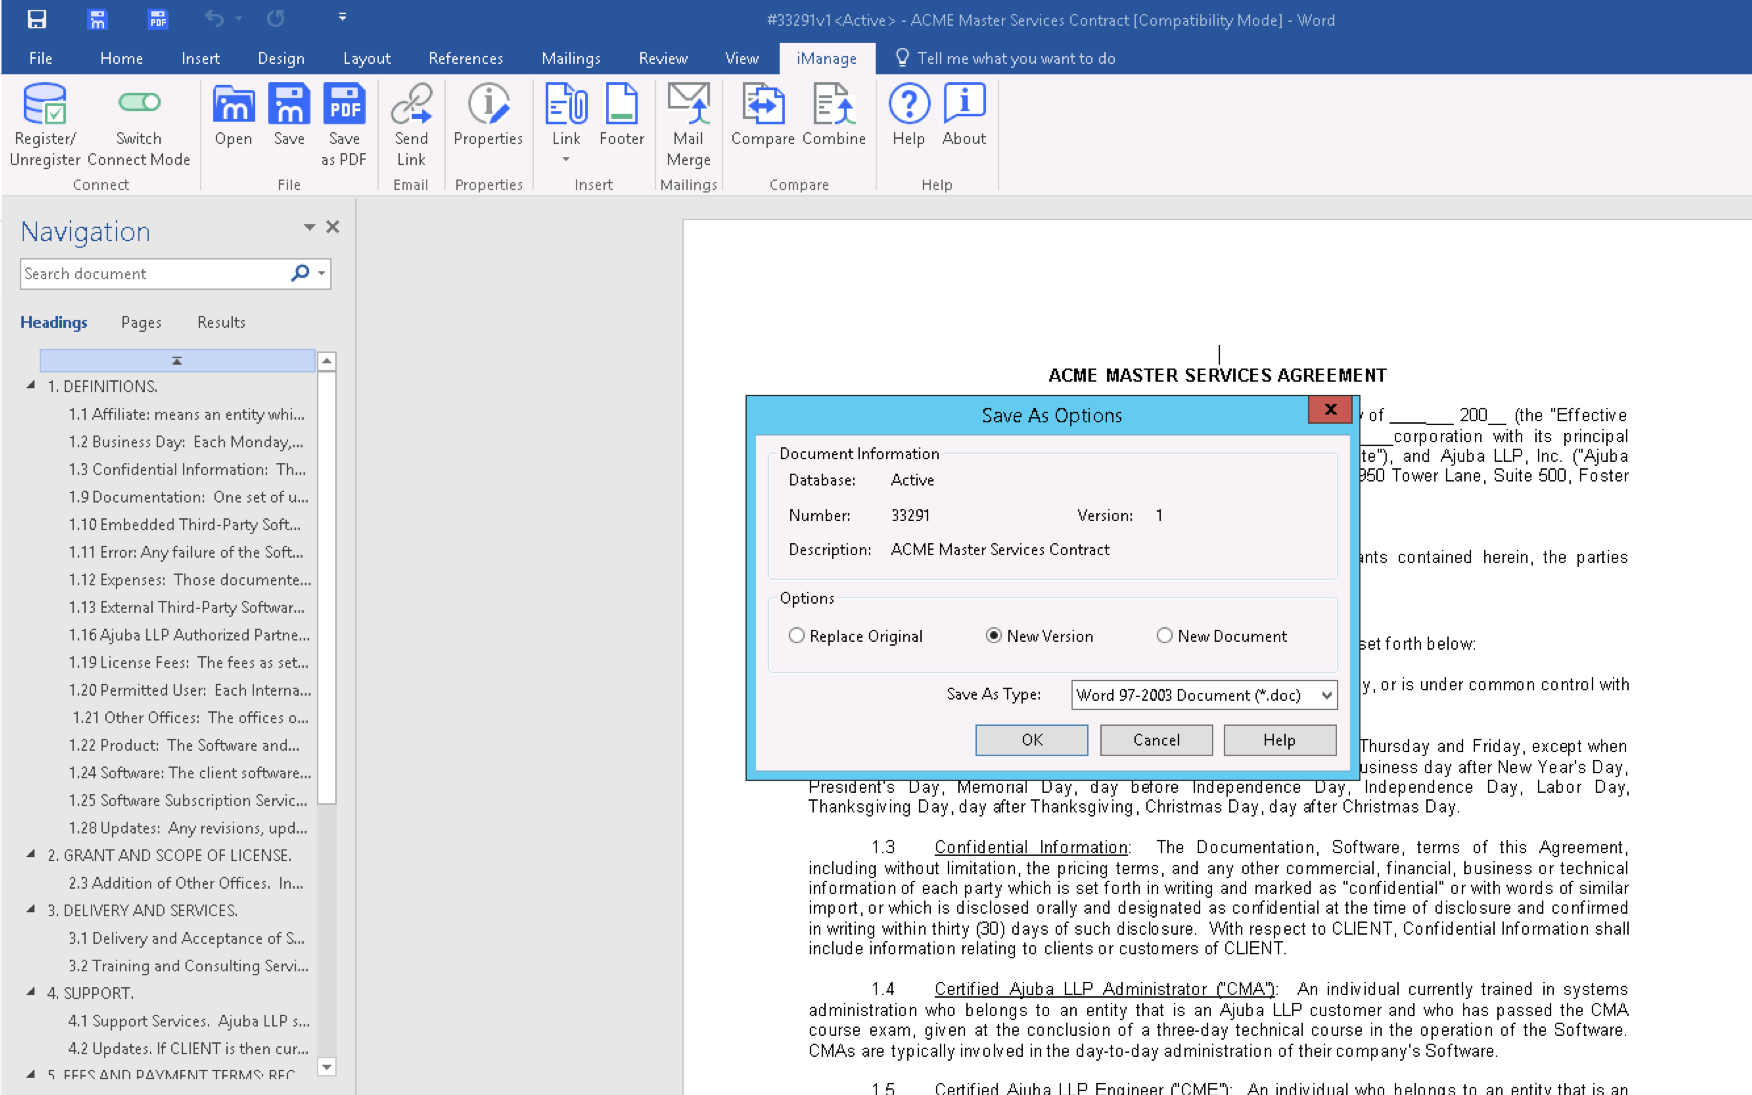1752x1095 pixels.
Task: Insert Footer via ribbon icon
Action: click(x=621, y=104)
